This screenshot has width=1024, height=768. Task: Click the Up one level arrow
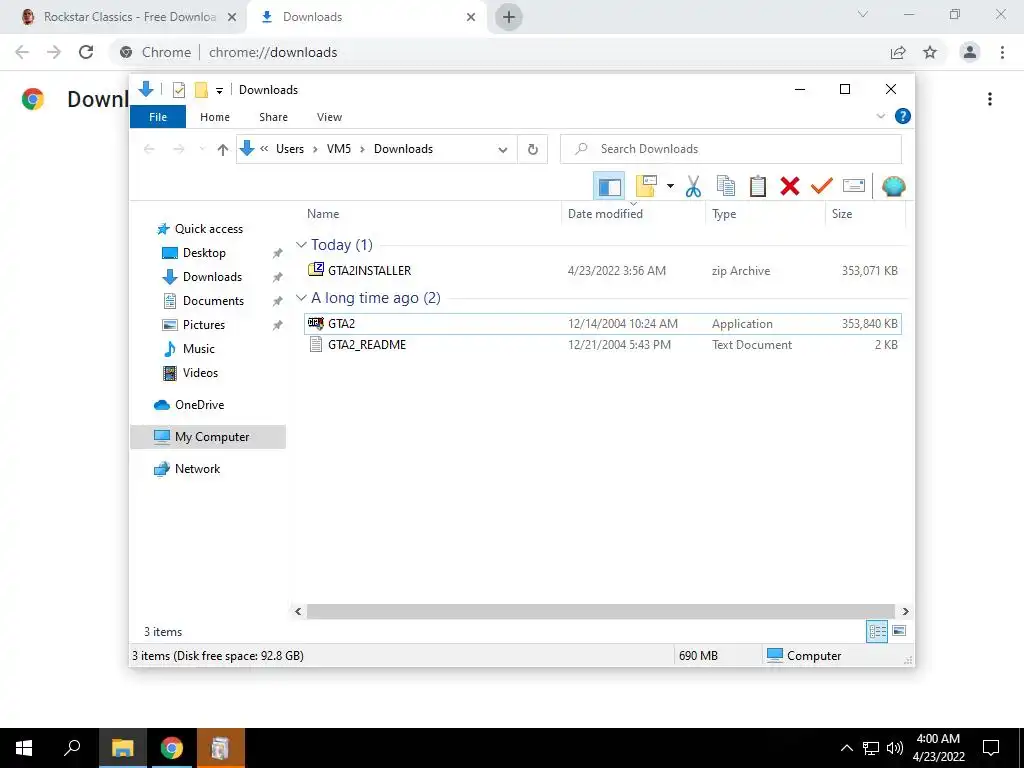(x=223, y=150)
